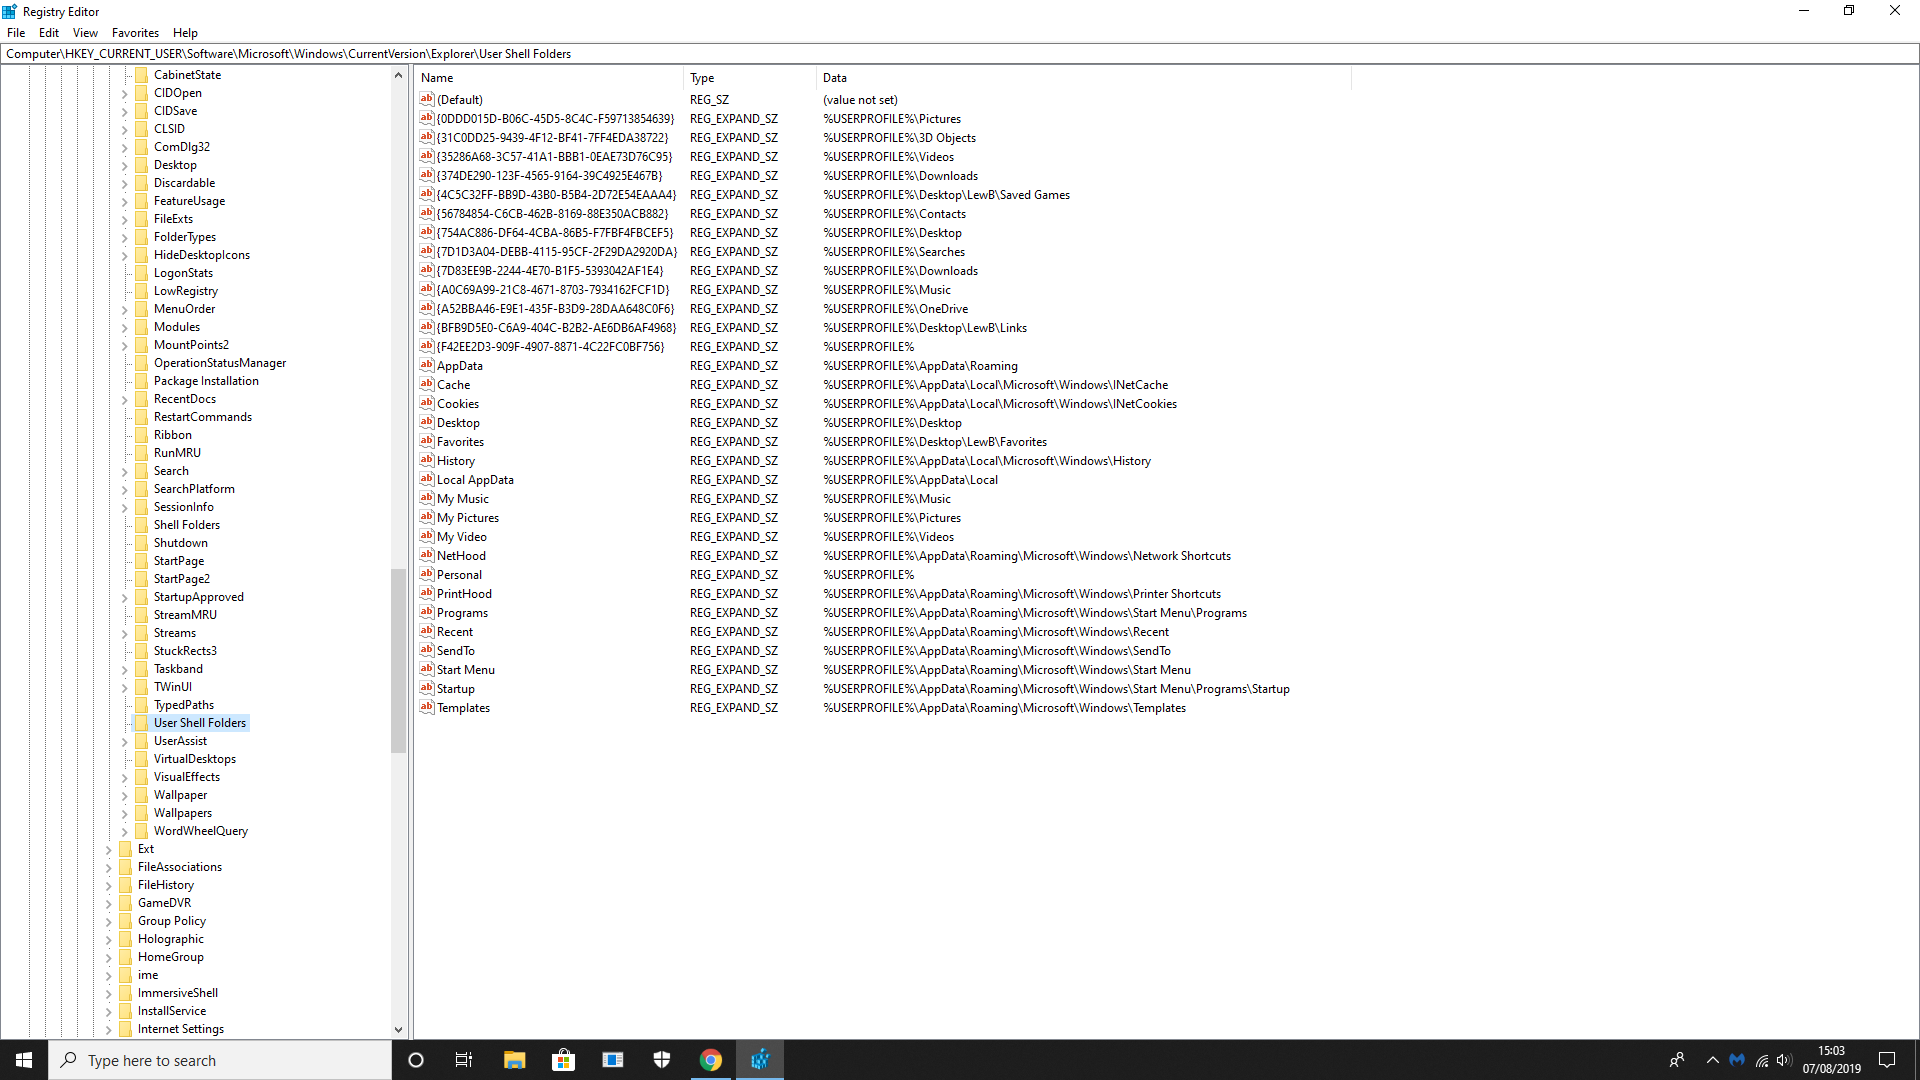Sort values by the Type column header
This screenshot has width=1920, height=1080.
pos(750,78)
